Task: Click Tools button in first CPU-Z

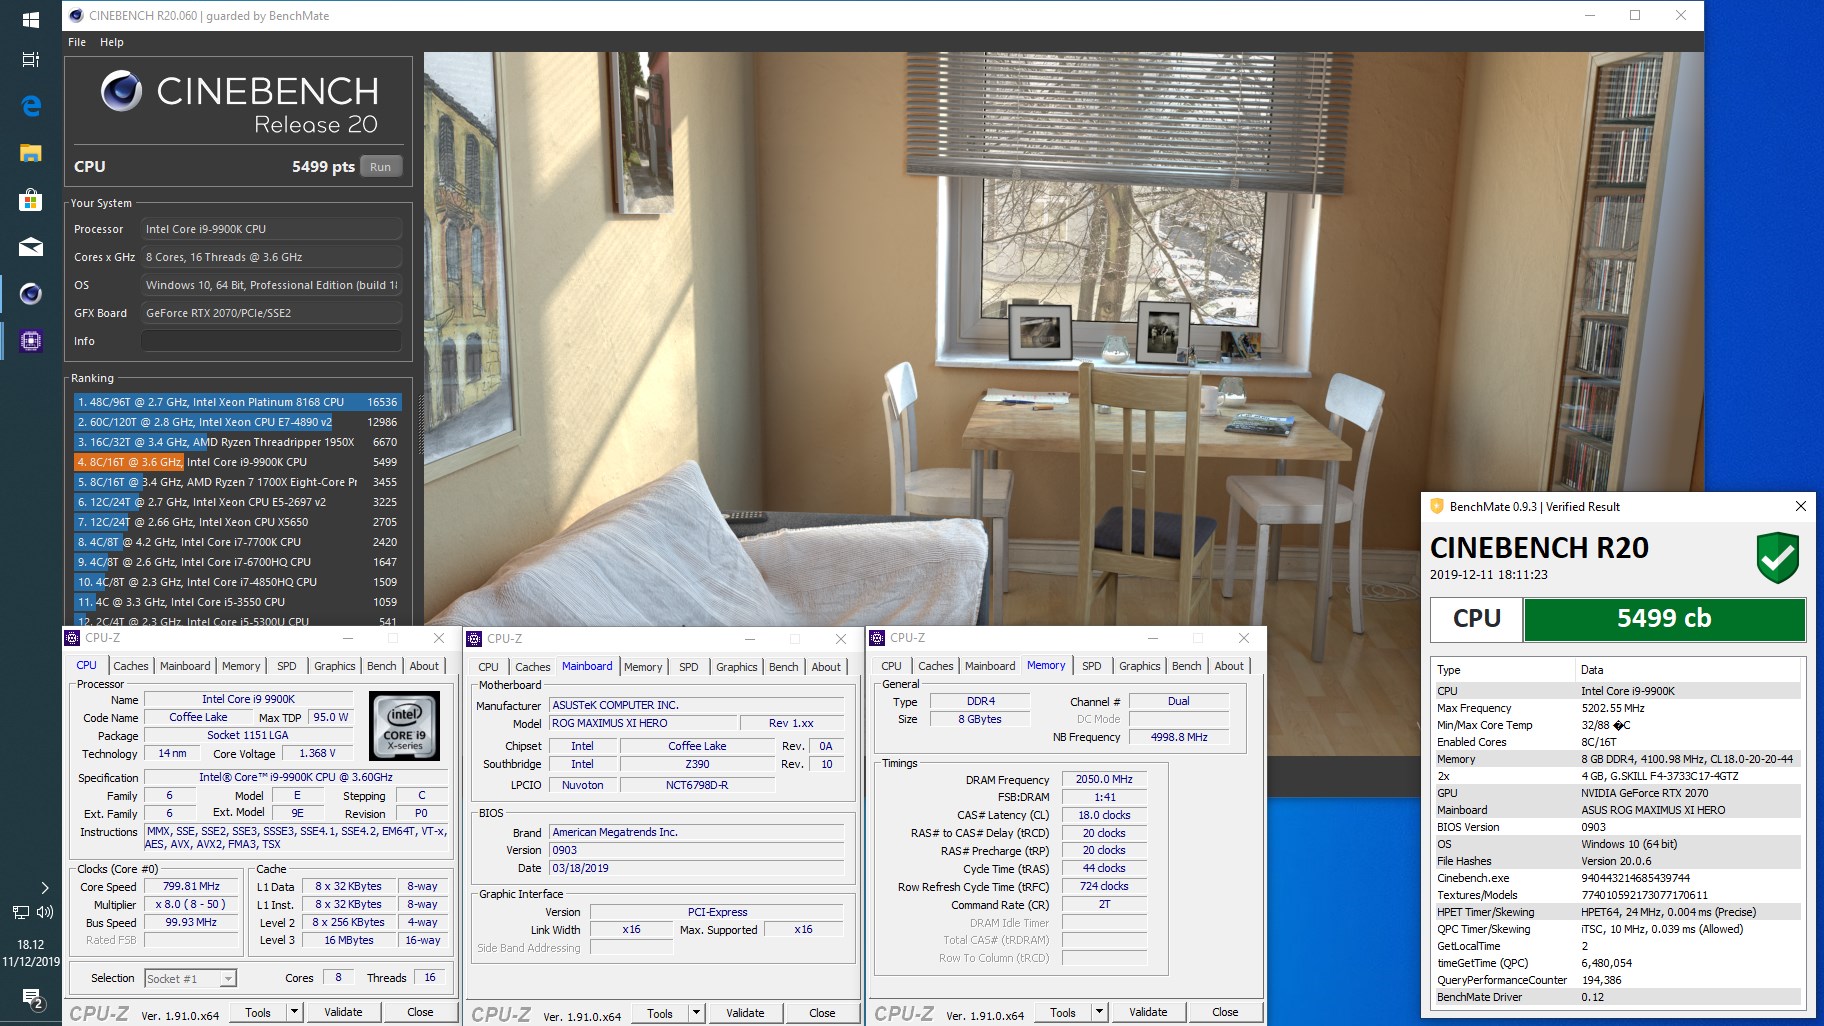Action: tap(258, 1012)
